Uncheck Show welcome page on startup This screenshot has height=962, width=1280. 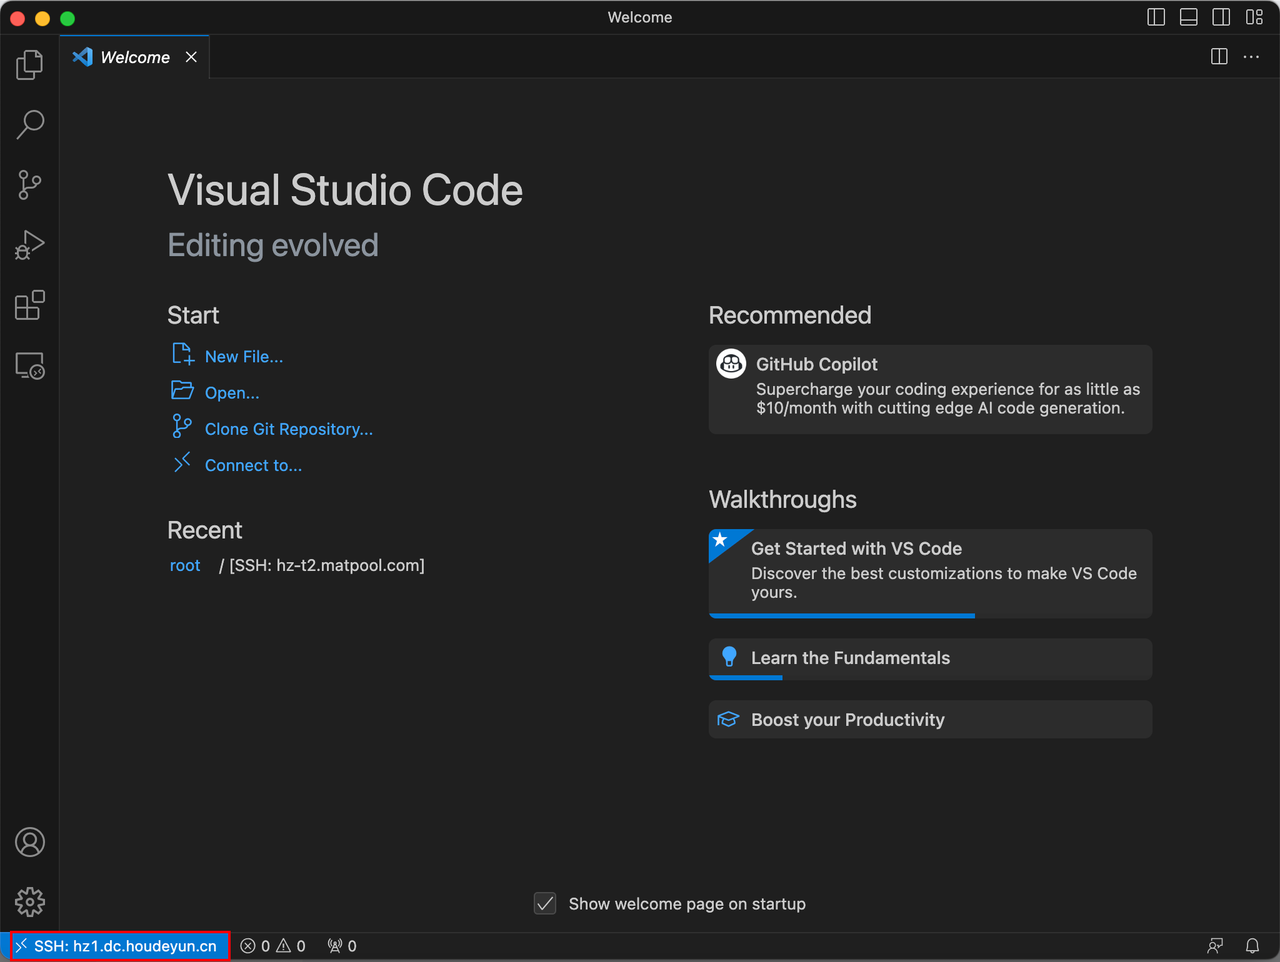(545, 904)
